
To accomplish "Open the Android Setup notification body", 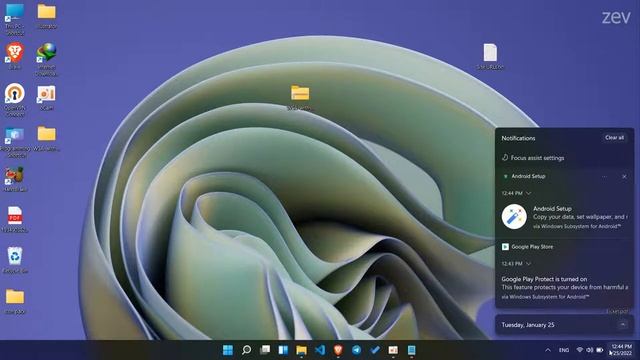I will click(x=564, y=217).
